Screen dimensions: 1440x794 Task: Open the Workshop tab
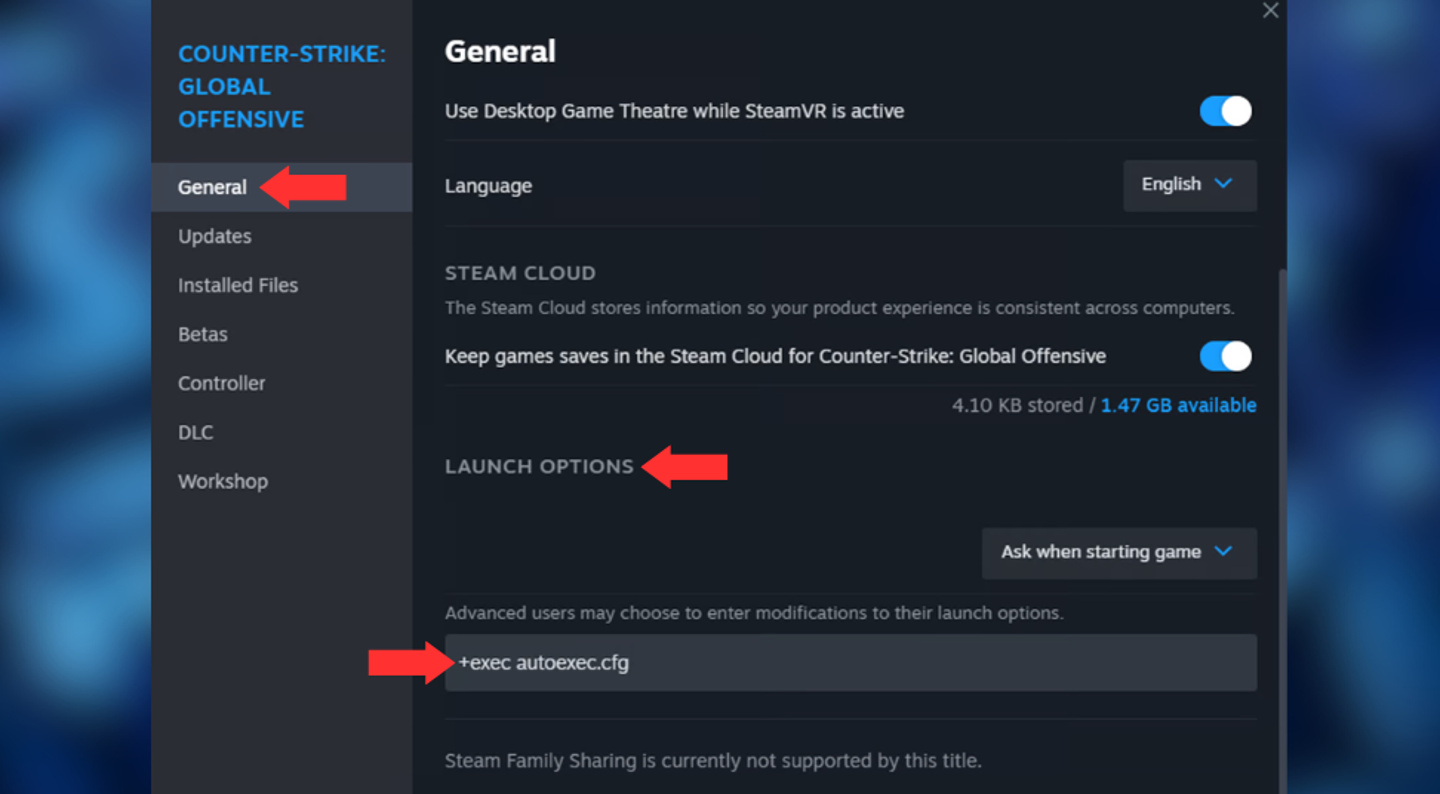coord(223,481)
